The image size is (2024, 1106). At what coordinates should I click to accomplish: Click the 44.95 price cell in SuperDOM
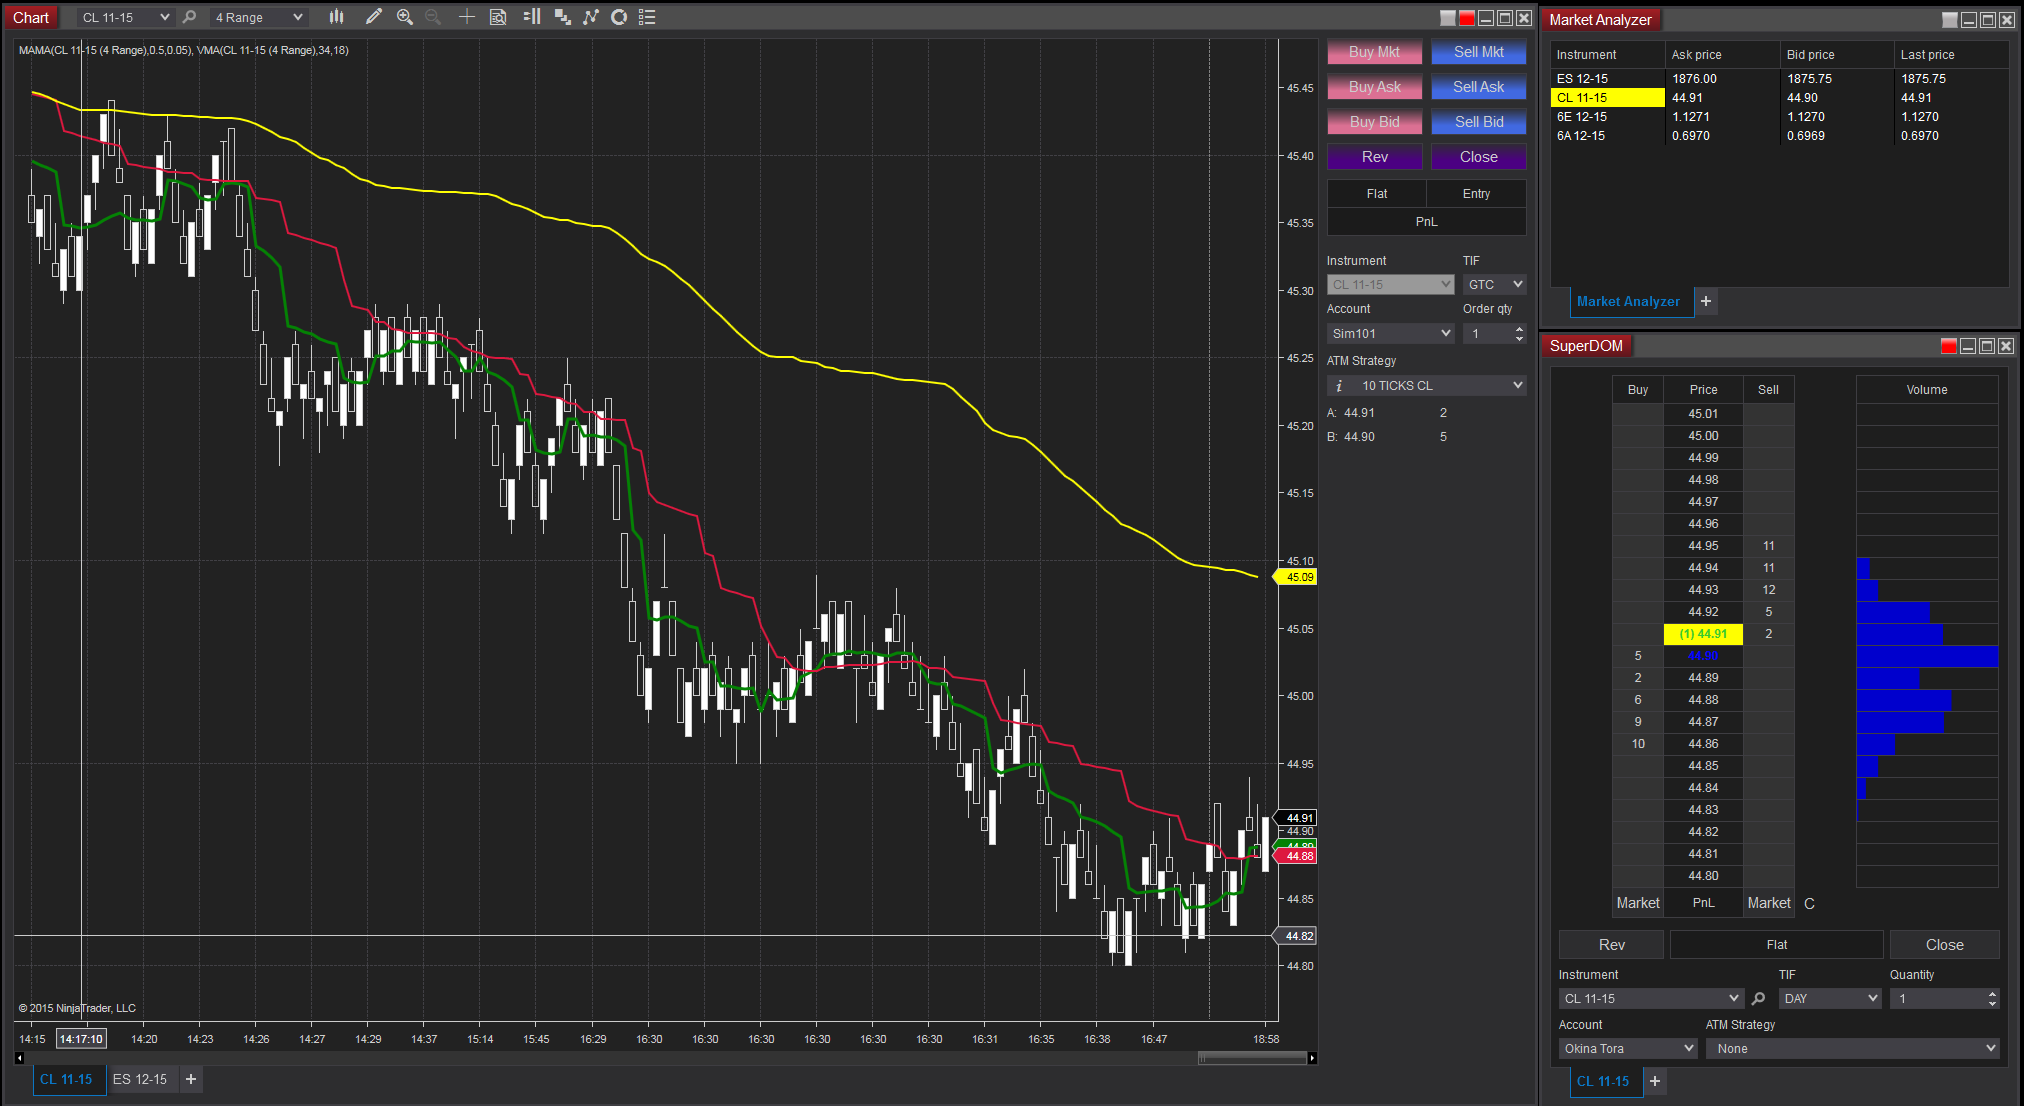tap(1703, 546)
